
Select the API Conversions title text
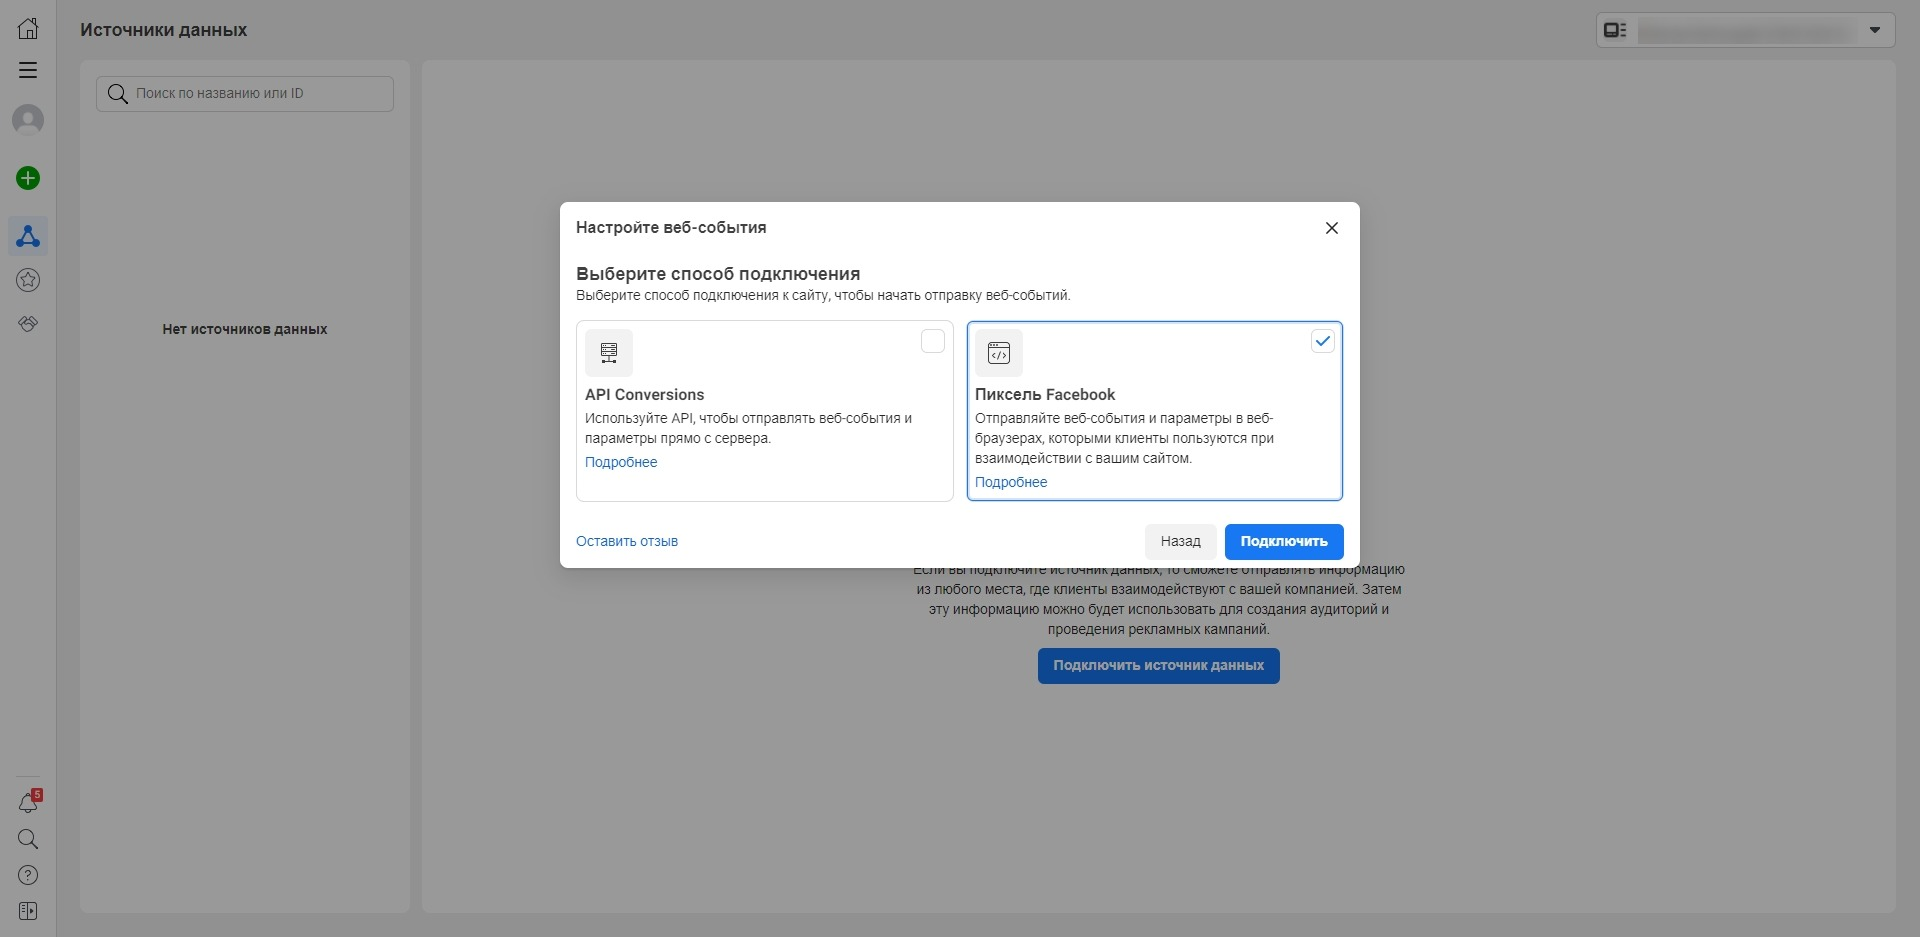coord(644,395)
